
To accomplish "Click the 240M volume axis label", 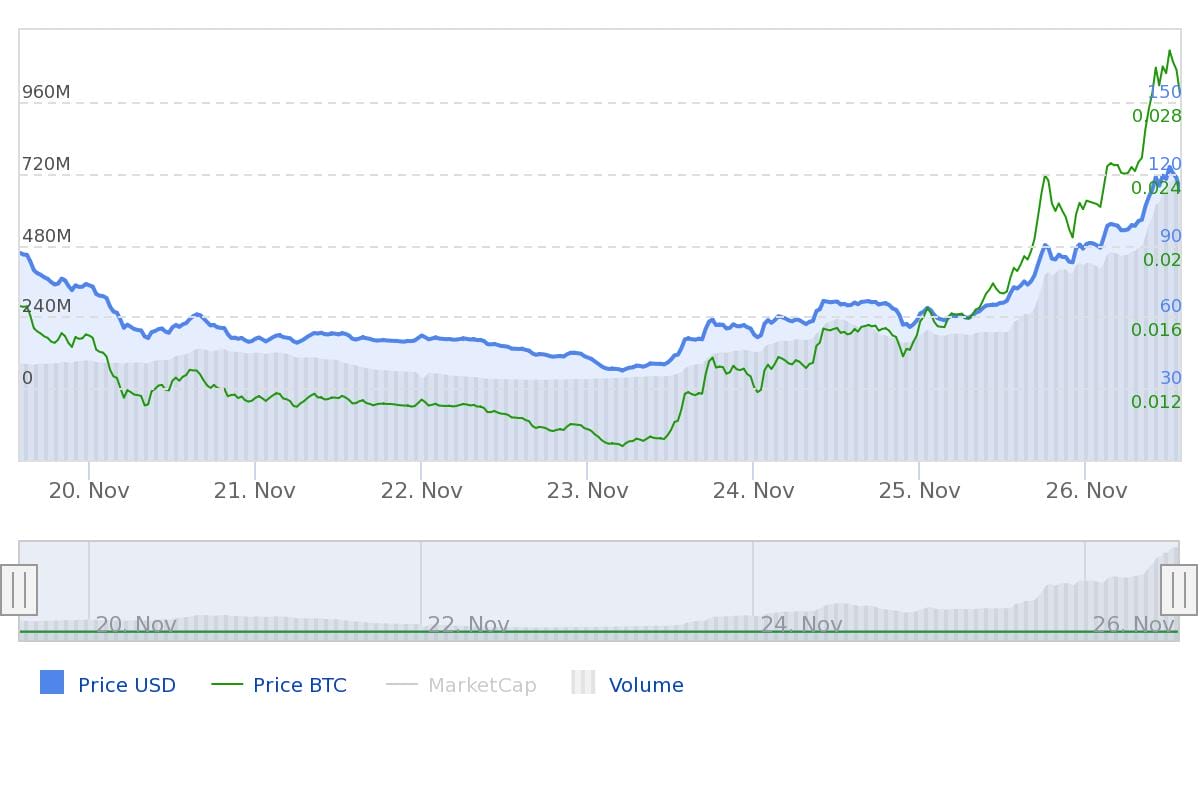I will pos(46,306).
